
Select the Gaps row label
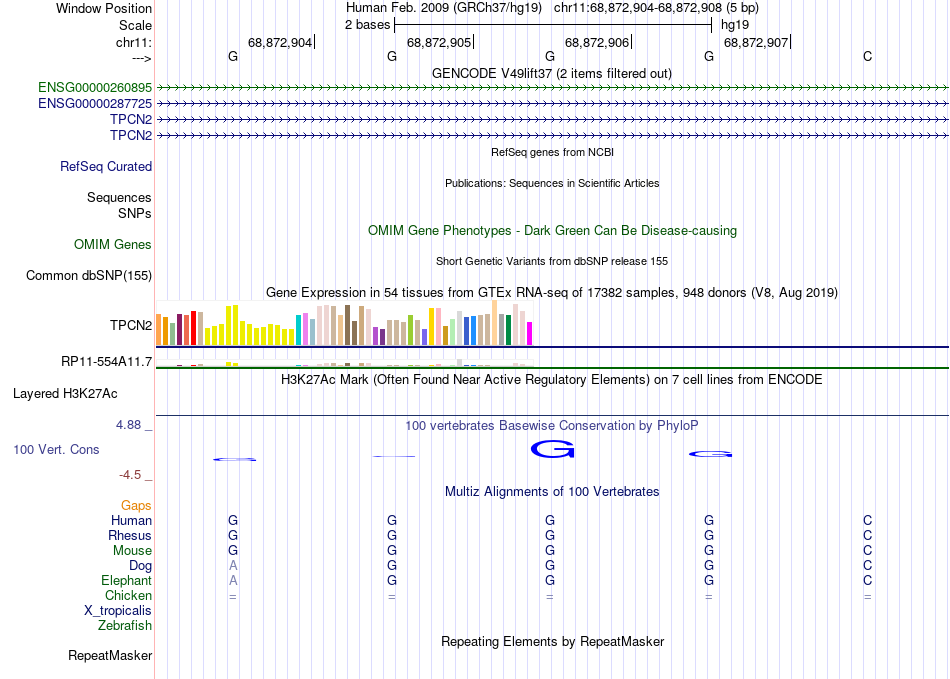click(x=136, y=505)
